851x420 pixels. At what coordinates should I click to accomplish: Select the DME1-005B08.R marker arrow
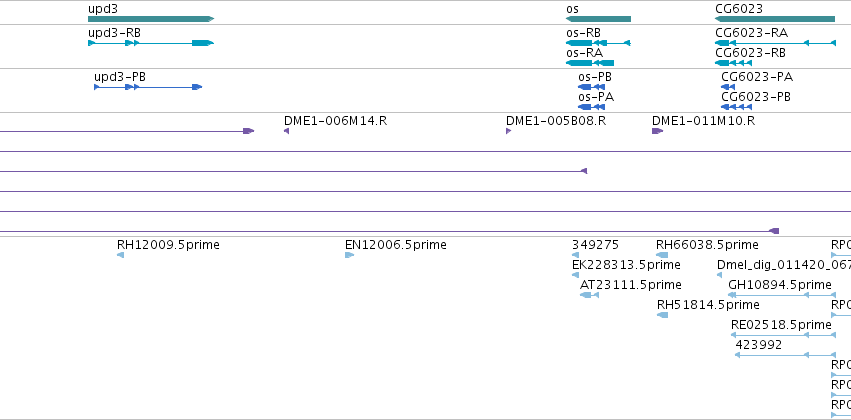tap(509, 131)
